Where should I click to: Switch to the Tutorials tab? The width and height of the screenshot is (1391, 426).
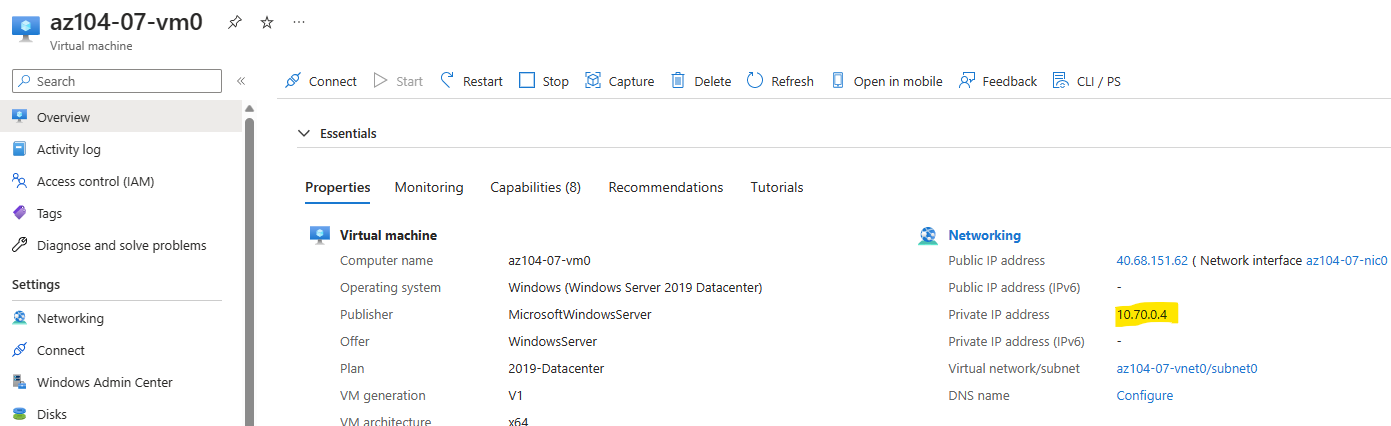click(x=777, y=187)
